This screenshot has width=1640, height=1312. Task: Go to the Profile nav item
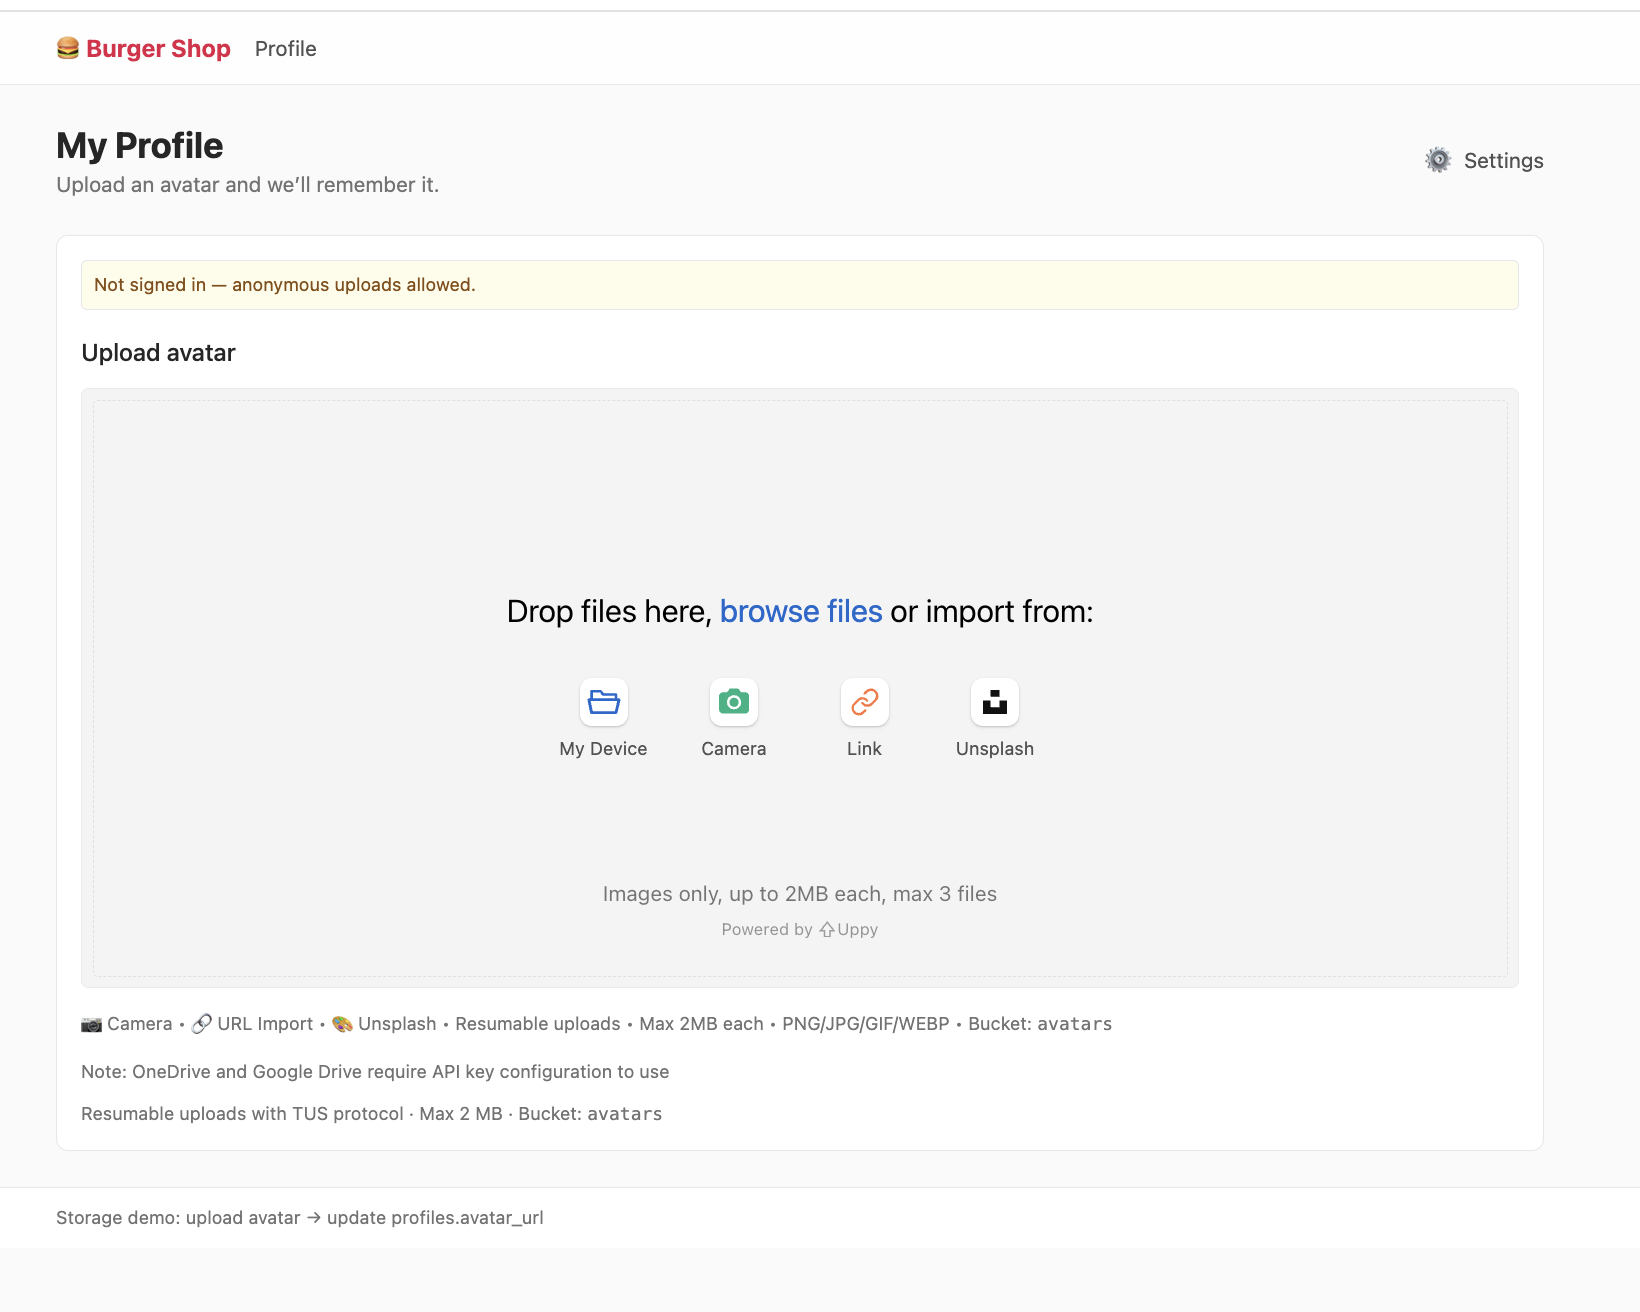pyautogui.click(x=285, y=48)
